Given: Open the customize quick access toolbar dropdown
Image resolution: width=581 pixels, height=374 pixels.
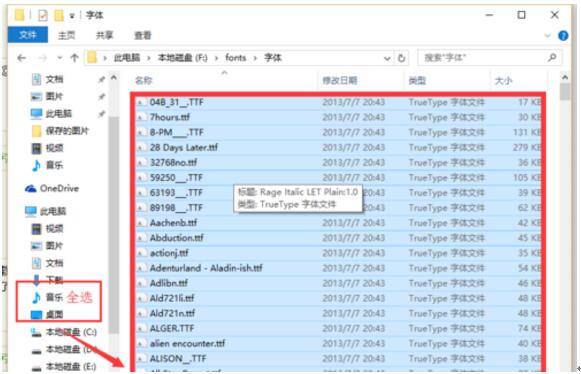Looking at the screenshot, I should (72, 16).
